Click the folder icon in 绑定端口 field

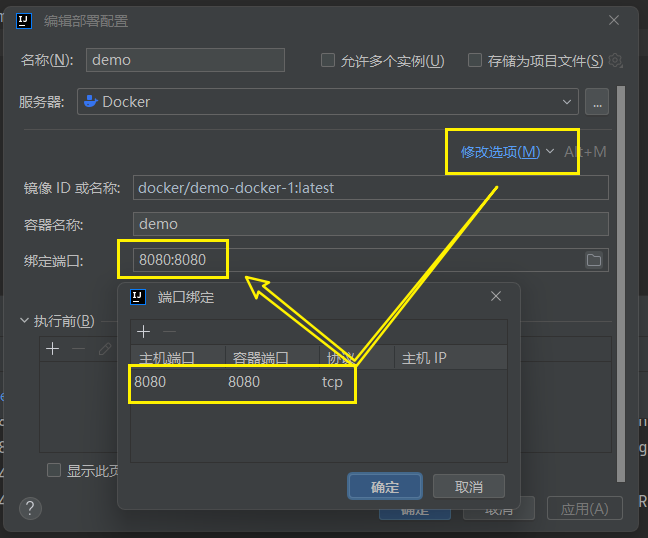tap(594, 260)
